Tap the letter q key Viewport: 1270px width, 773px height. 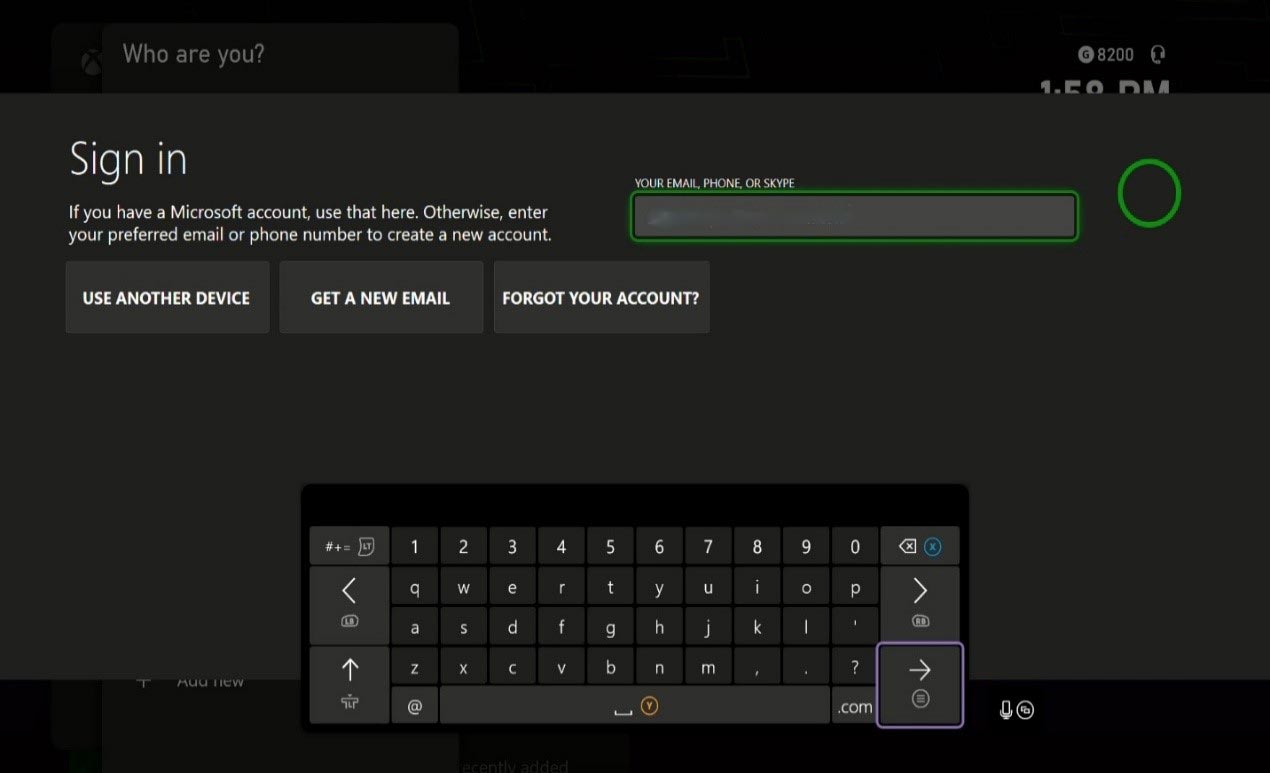coord(415,588)
